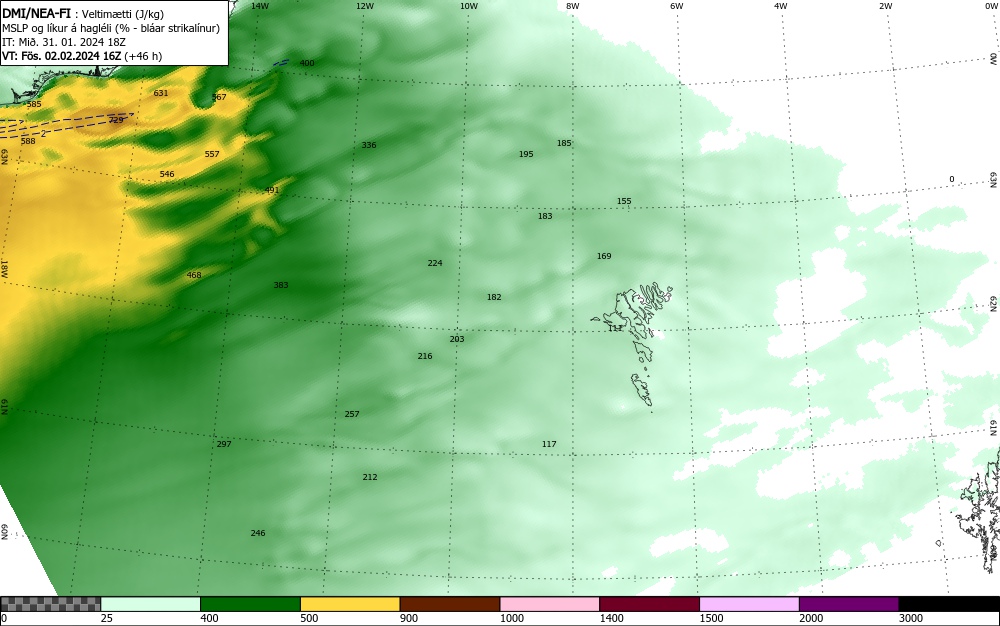Viewport: 1000px width, 626px height.
Task: Select the lilac 1500–2000 legend swatch
Action: point(749,604)
